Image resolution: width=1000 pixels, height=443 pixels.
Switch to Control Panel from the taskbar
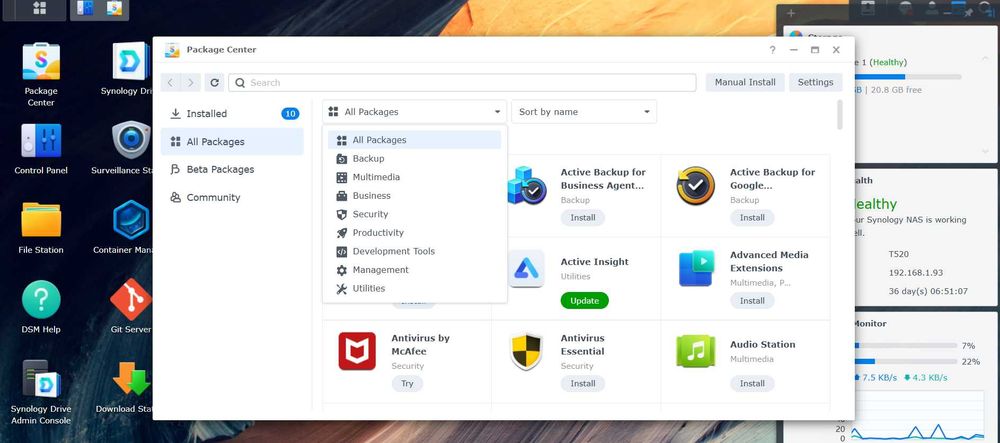point(85,9)
